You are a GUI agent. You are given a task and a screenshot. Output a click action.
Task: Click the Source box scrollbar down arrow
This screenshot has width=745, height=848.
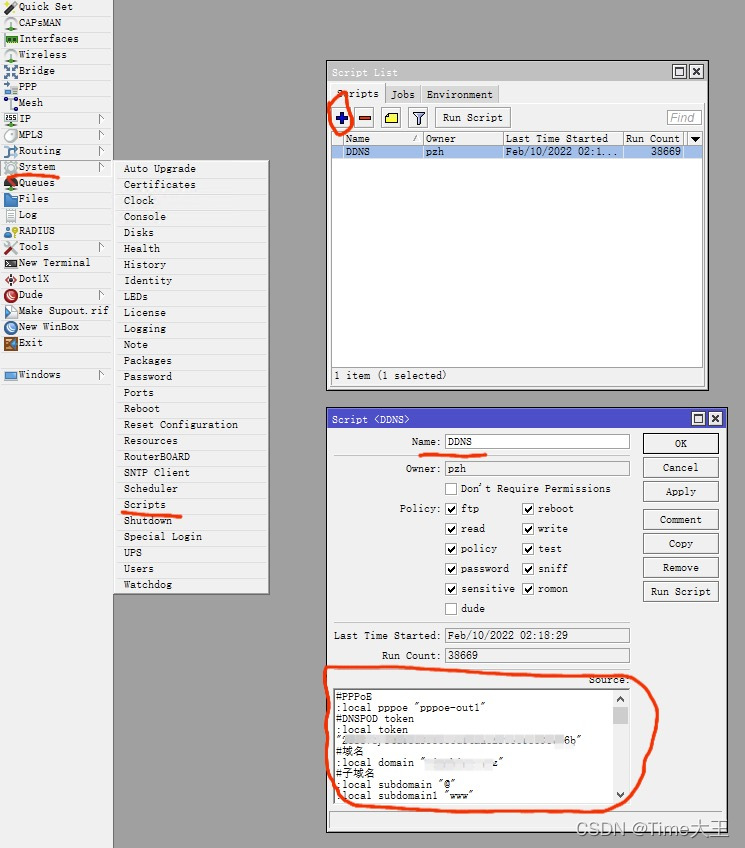[x=621, y=794]
